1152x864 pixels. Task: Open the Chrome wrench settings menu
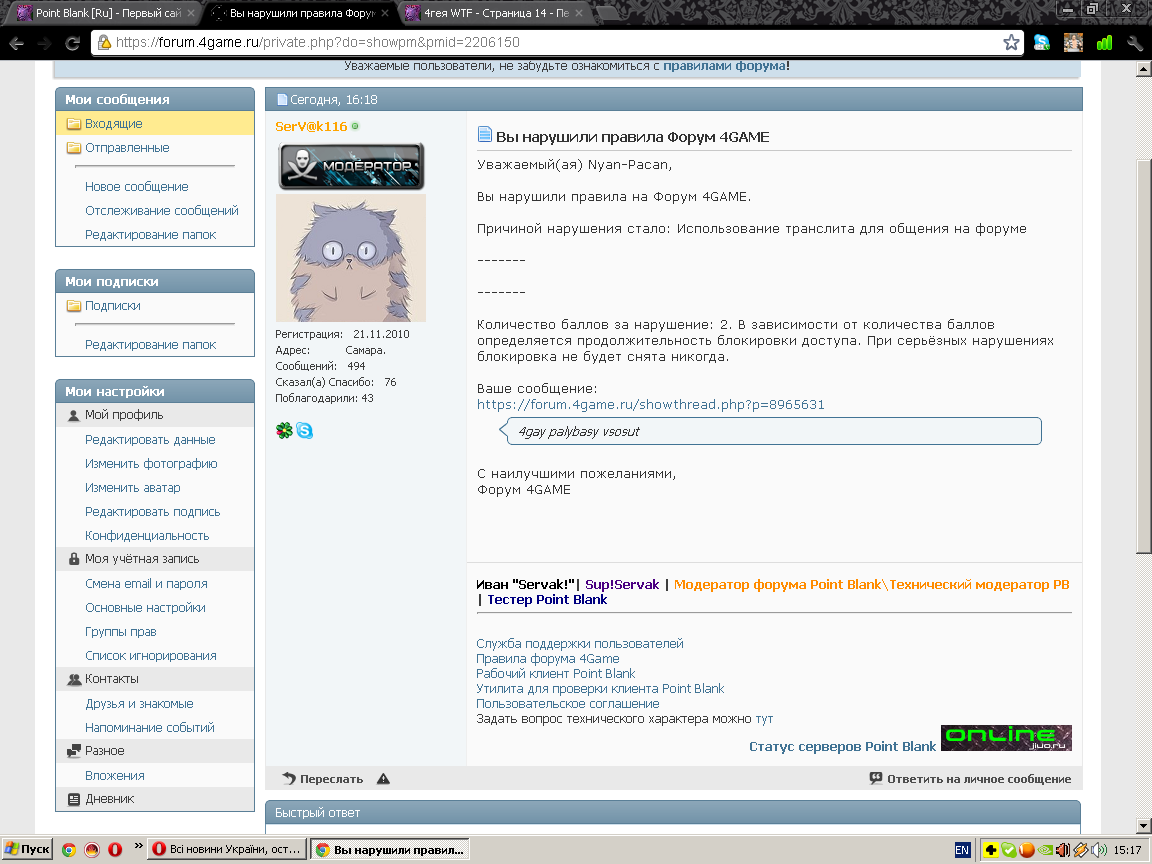tap(1134, 43)
